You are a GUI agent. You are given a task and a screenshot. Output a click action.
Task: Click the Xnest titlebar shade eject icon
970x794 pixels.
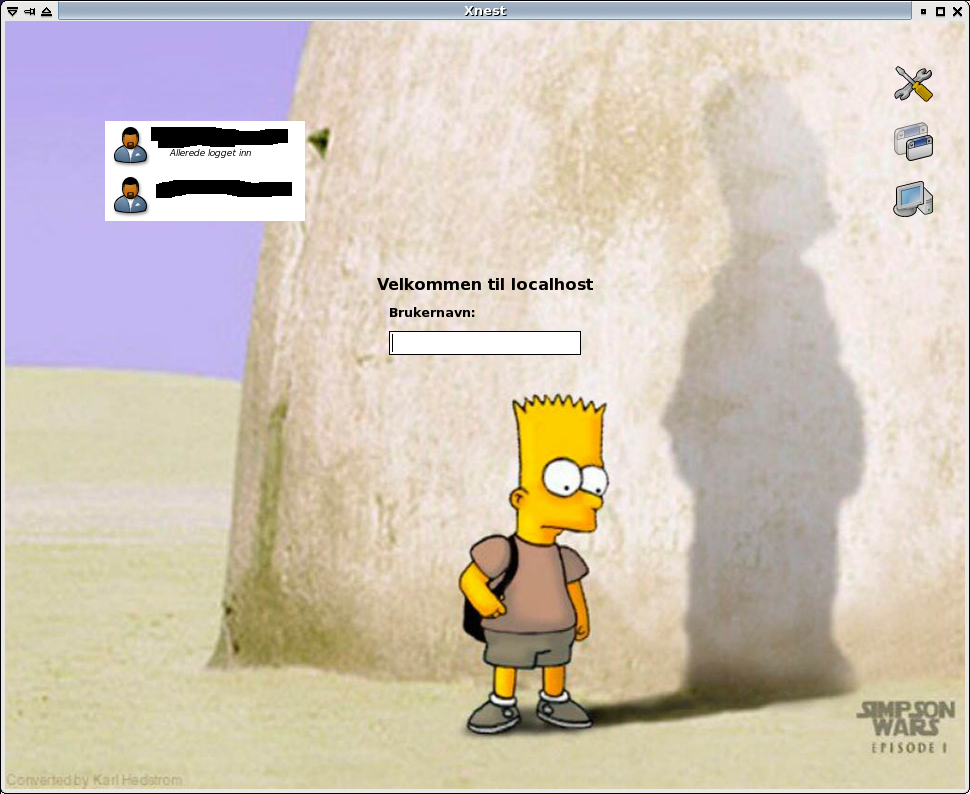pos(46,11)
